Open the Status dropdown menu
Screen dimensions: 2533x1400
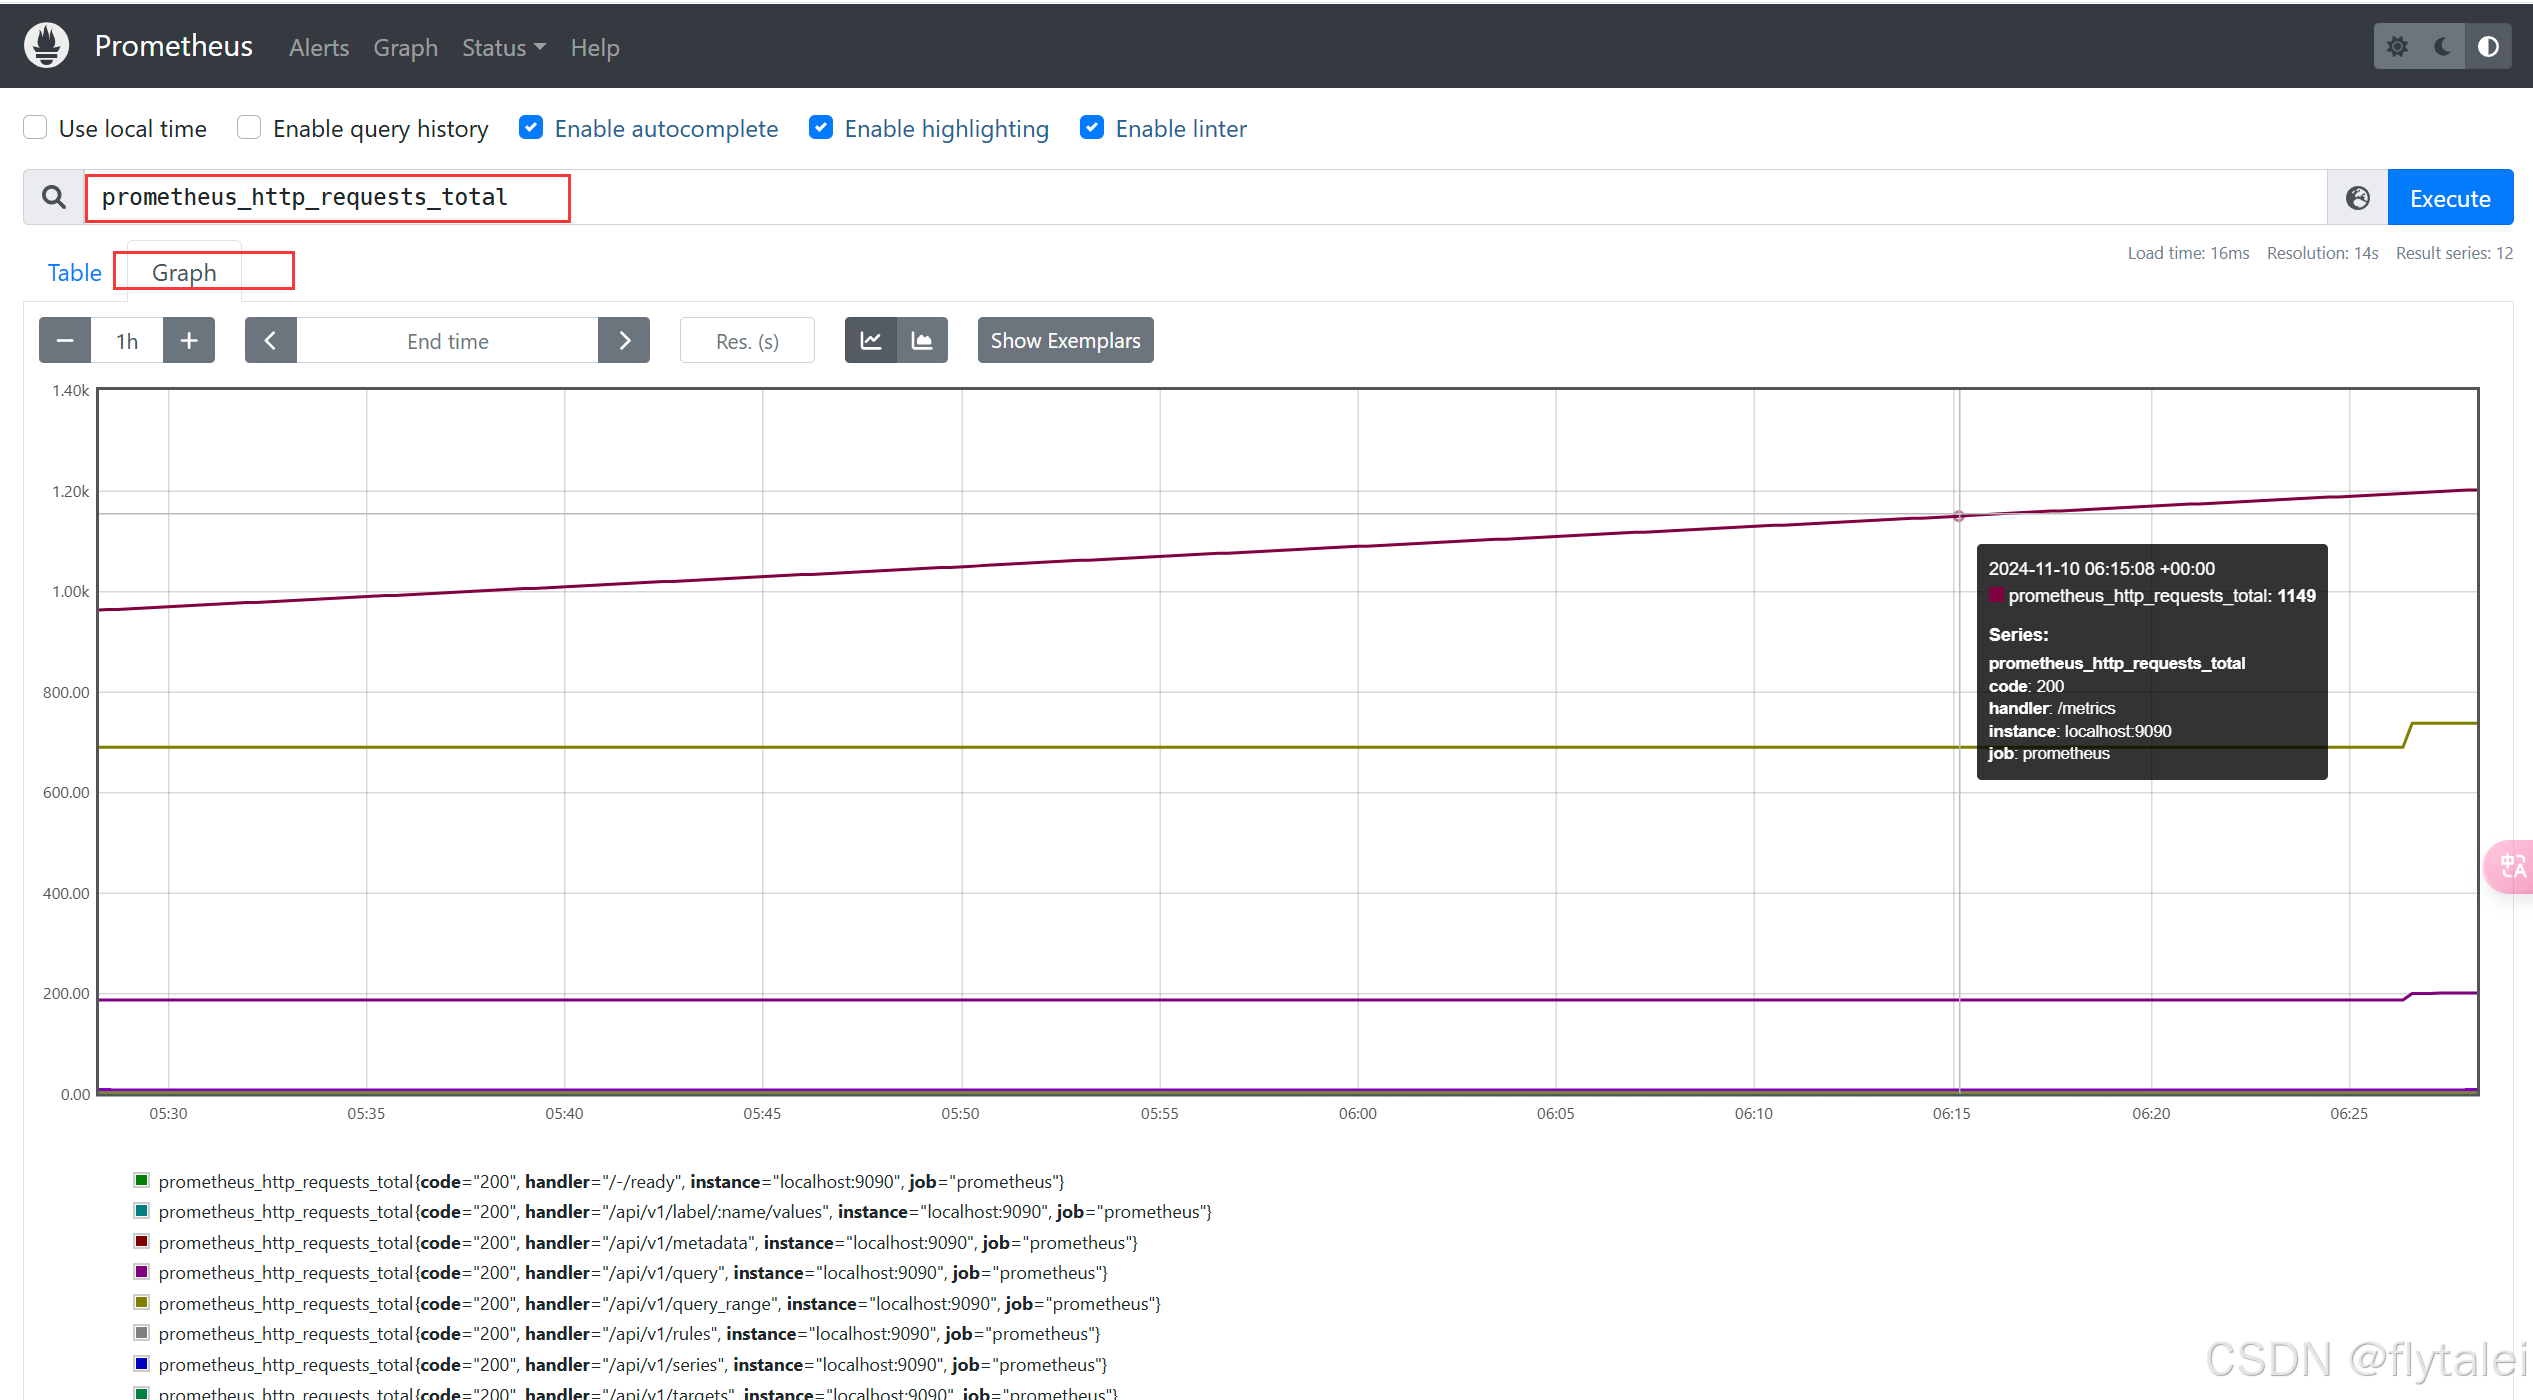(x=503, y=48)
